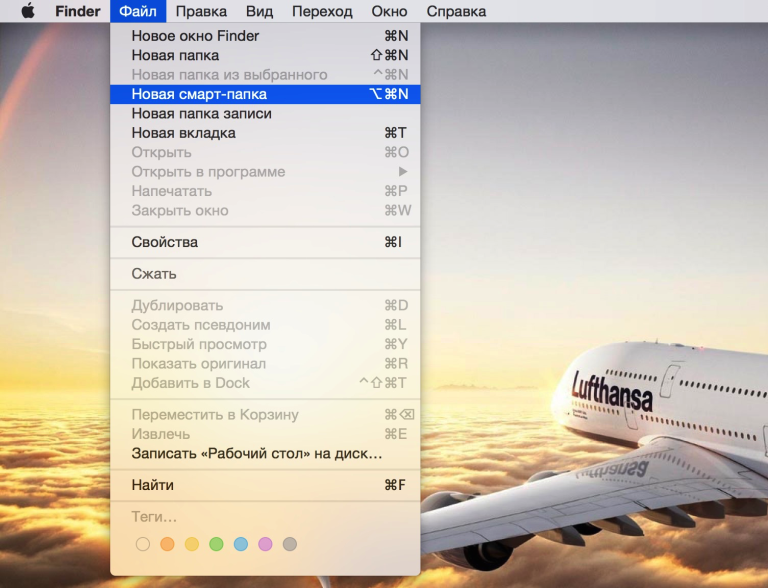The image size is (768, 588).
Task: Click Добавить в Dock entry
Action: click(265, 383)
